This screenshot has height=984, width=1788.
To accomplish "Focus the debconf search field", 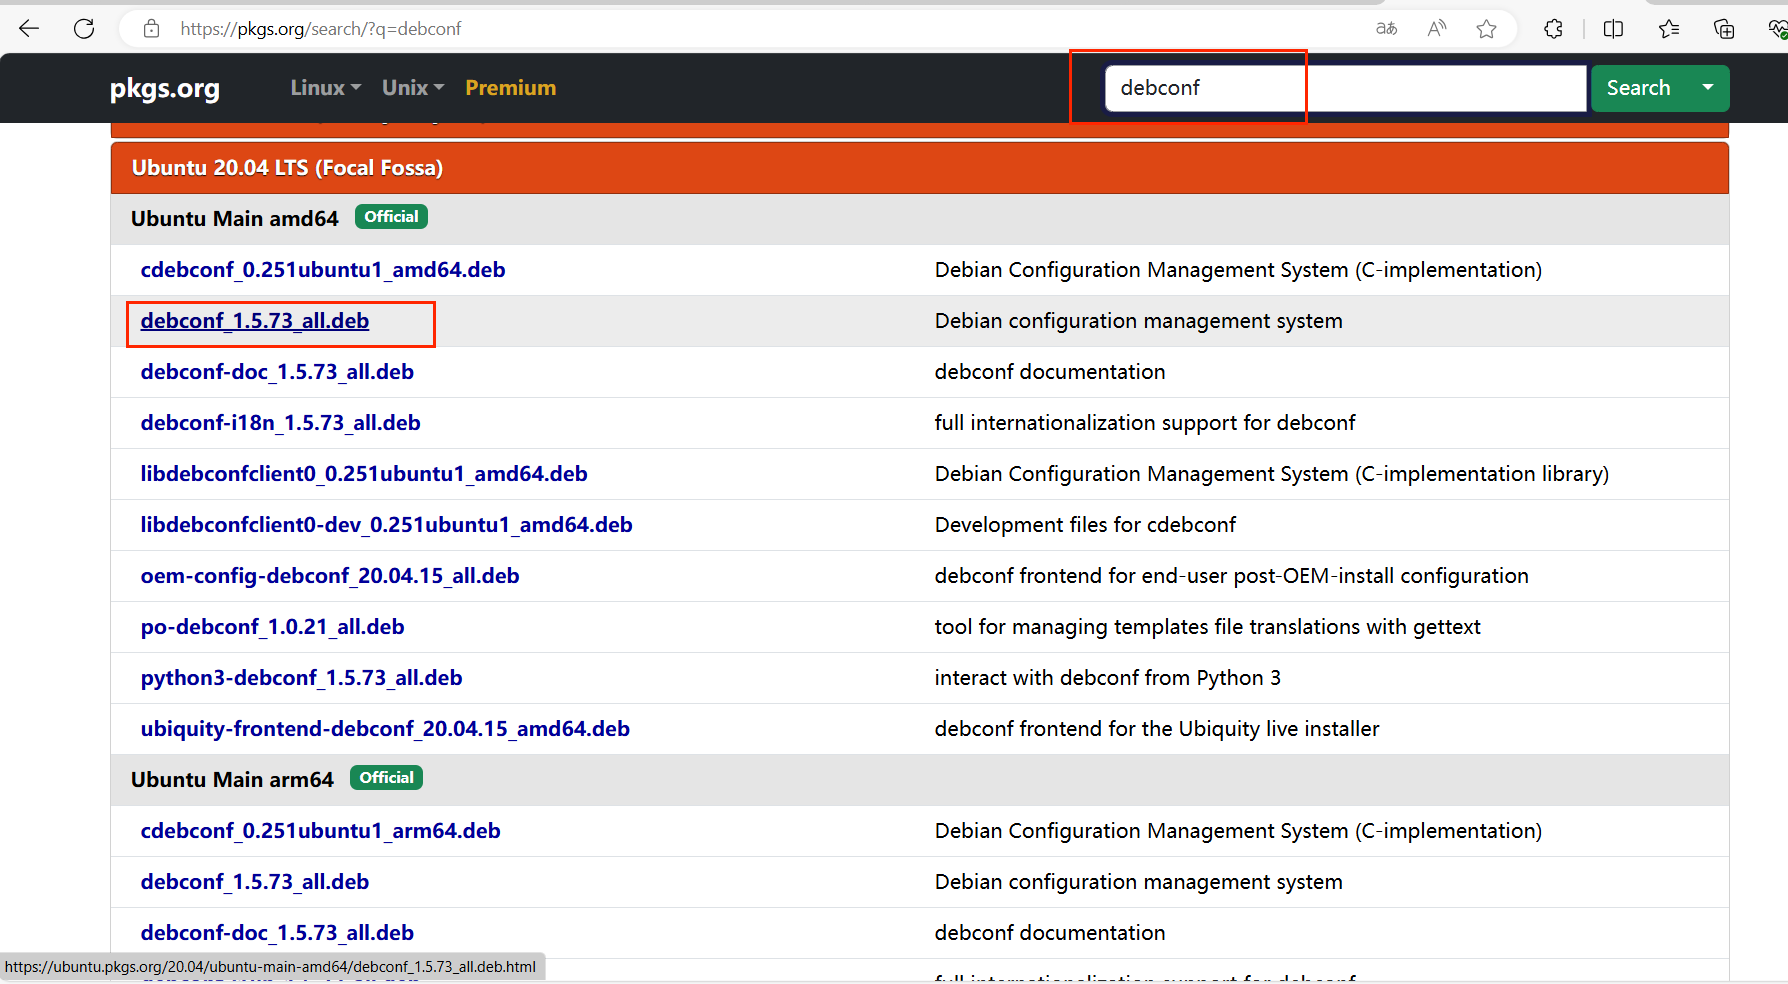I will pyautogui.click(x=1346, y=88).
